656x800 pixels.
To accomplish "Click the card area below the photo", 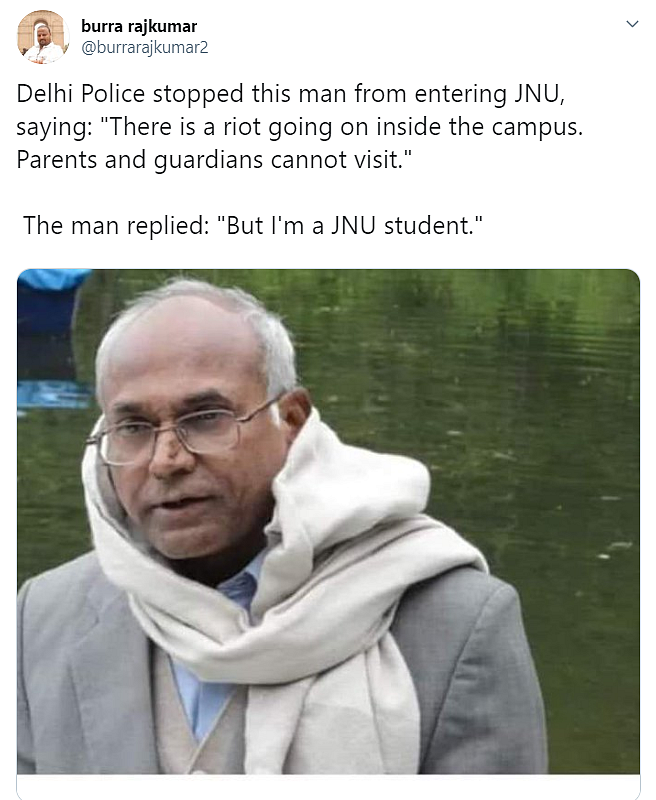I will click(x=328, y=787).
